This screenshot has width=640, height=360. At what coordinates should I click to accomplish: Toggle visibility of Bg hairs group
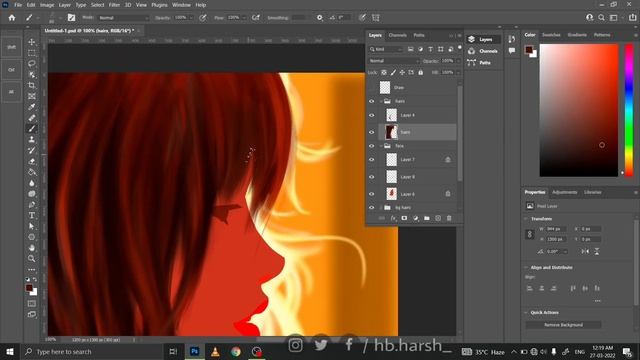[x=371, y=207]
